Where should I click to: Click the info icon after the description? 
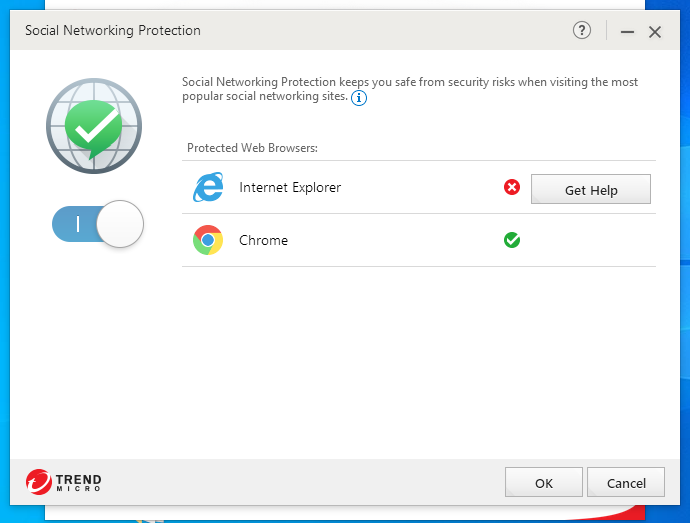coord(359,98)
